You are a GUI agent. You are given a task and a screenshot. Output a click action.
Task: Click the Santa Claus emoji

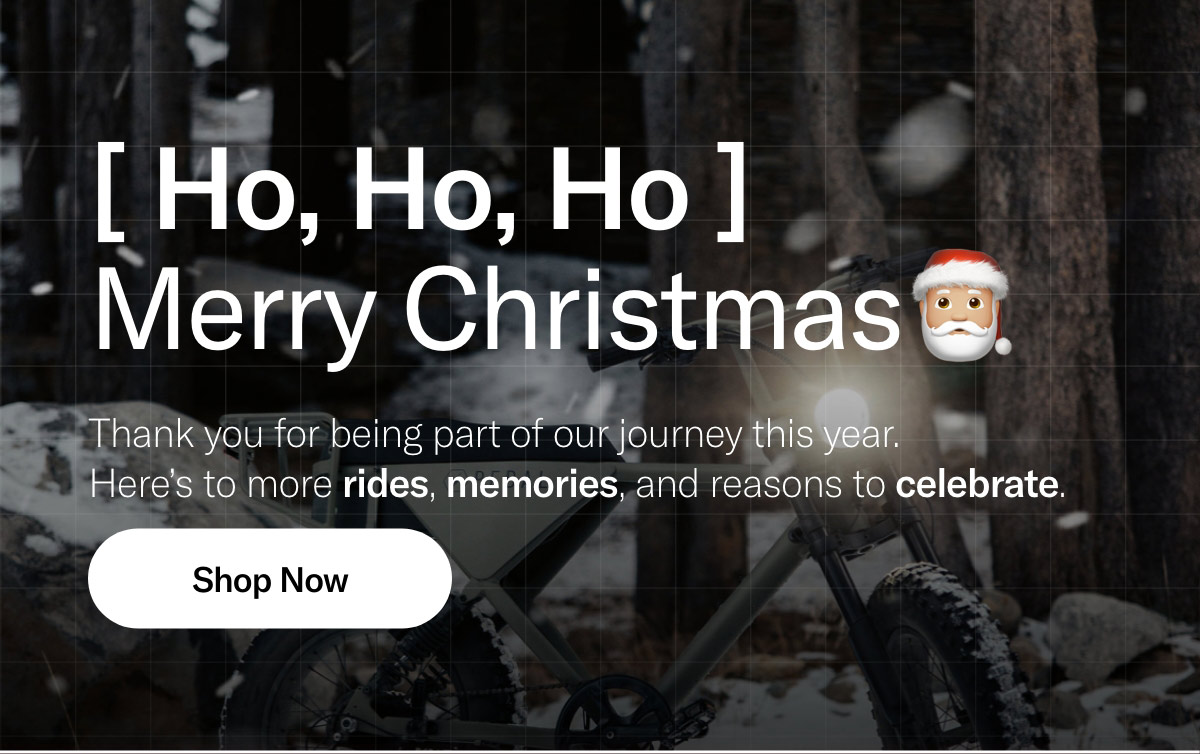[x=962, y=304]
